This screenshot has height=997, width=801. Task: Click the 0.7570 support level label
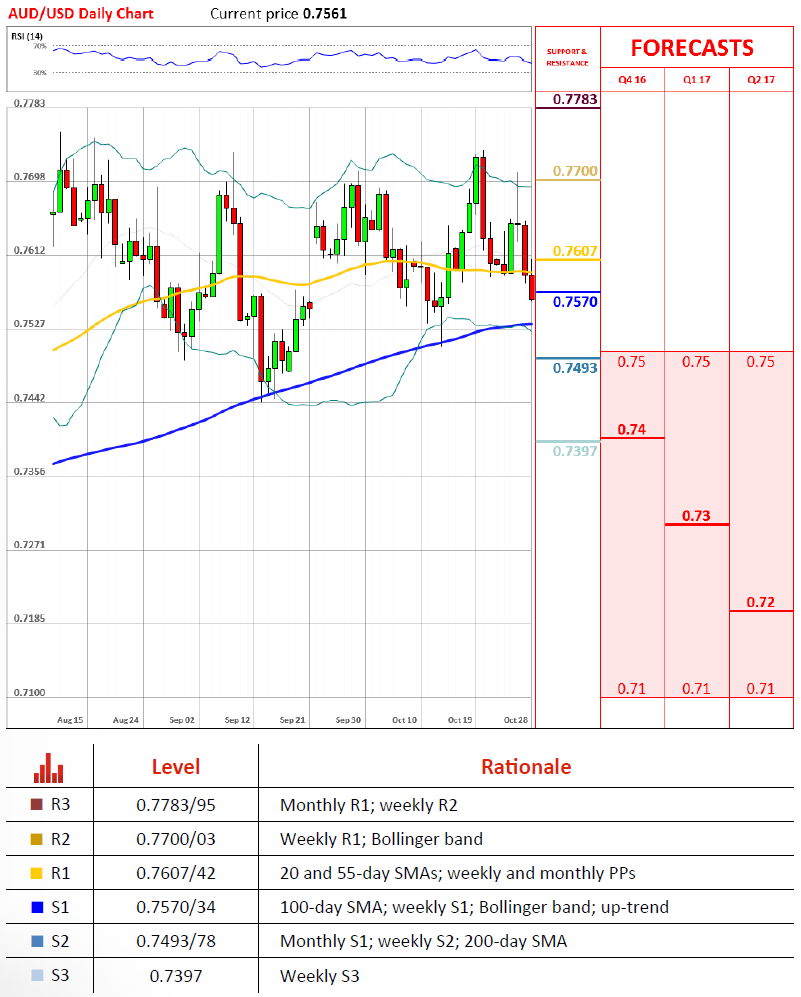[575, 302]
